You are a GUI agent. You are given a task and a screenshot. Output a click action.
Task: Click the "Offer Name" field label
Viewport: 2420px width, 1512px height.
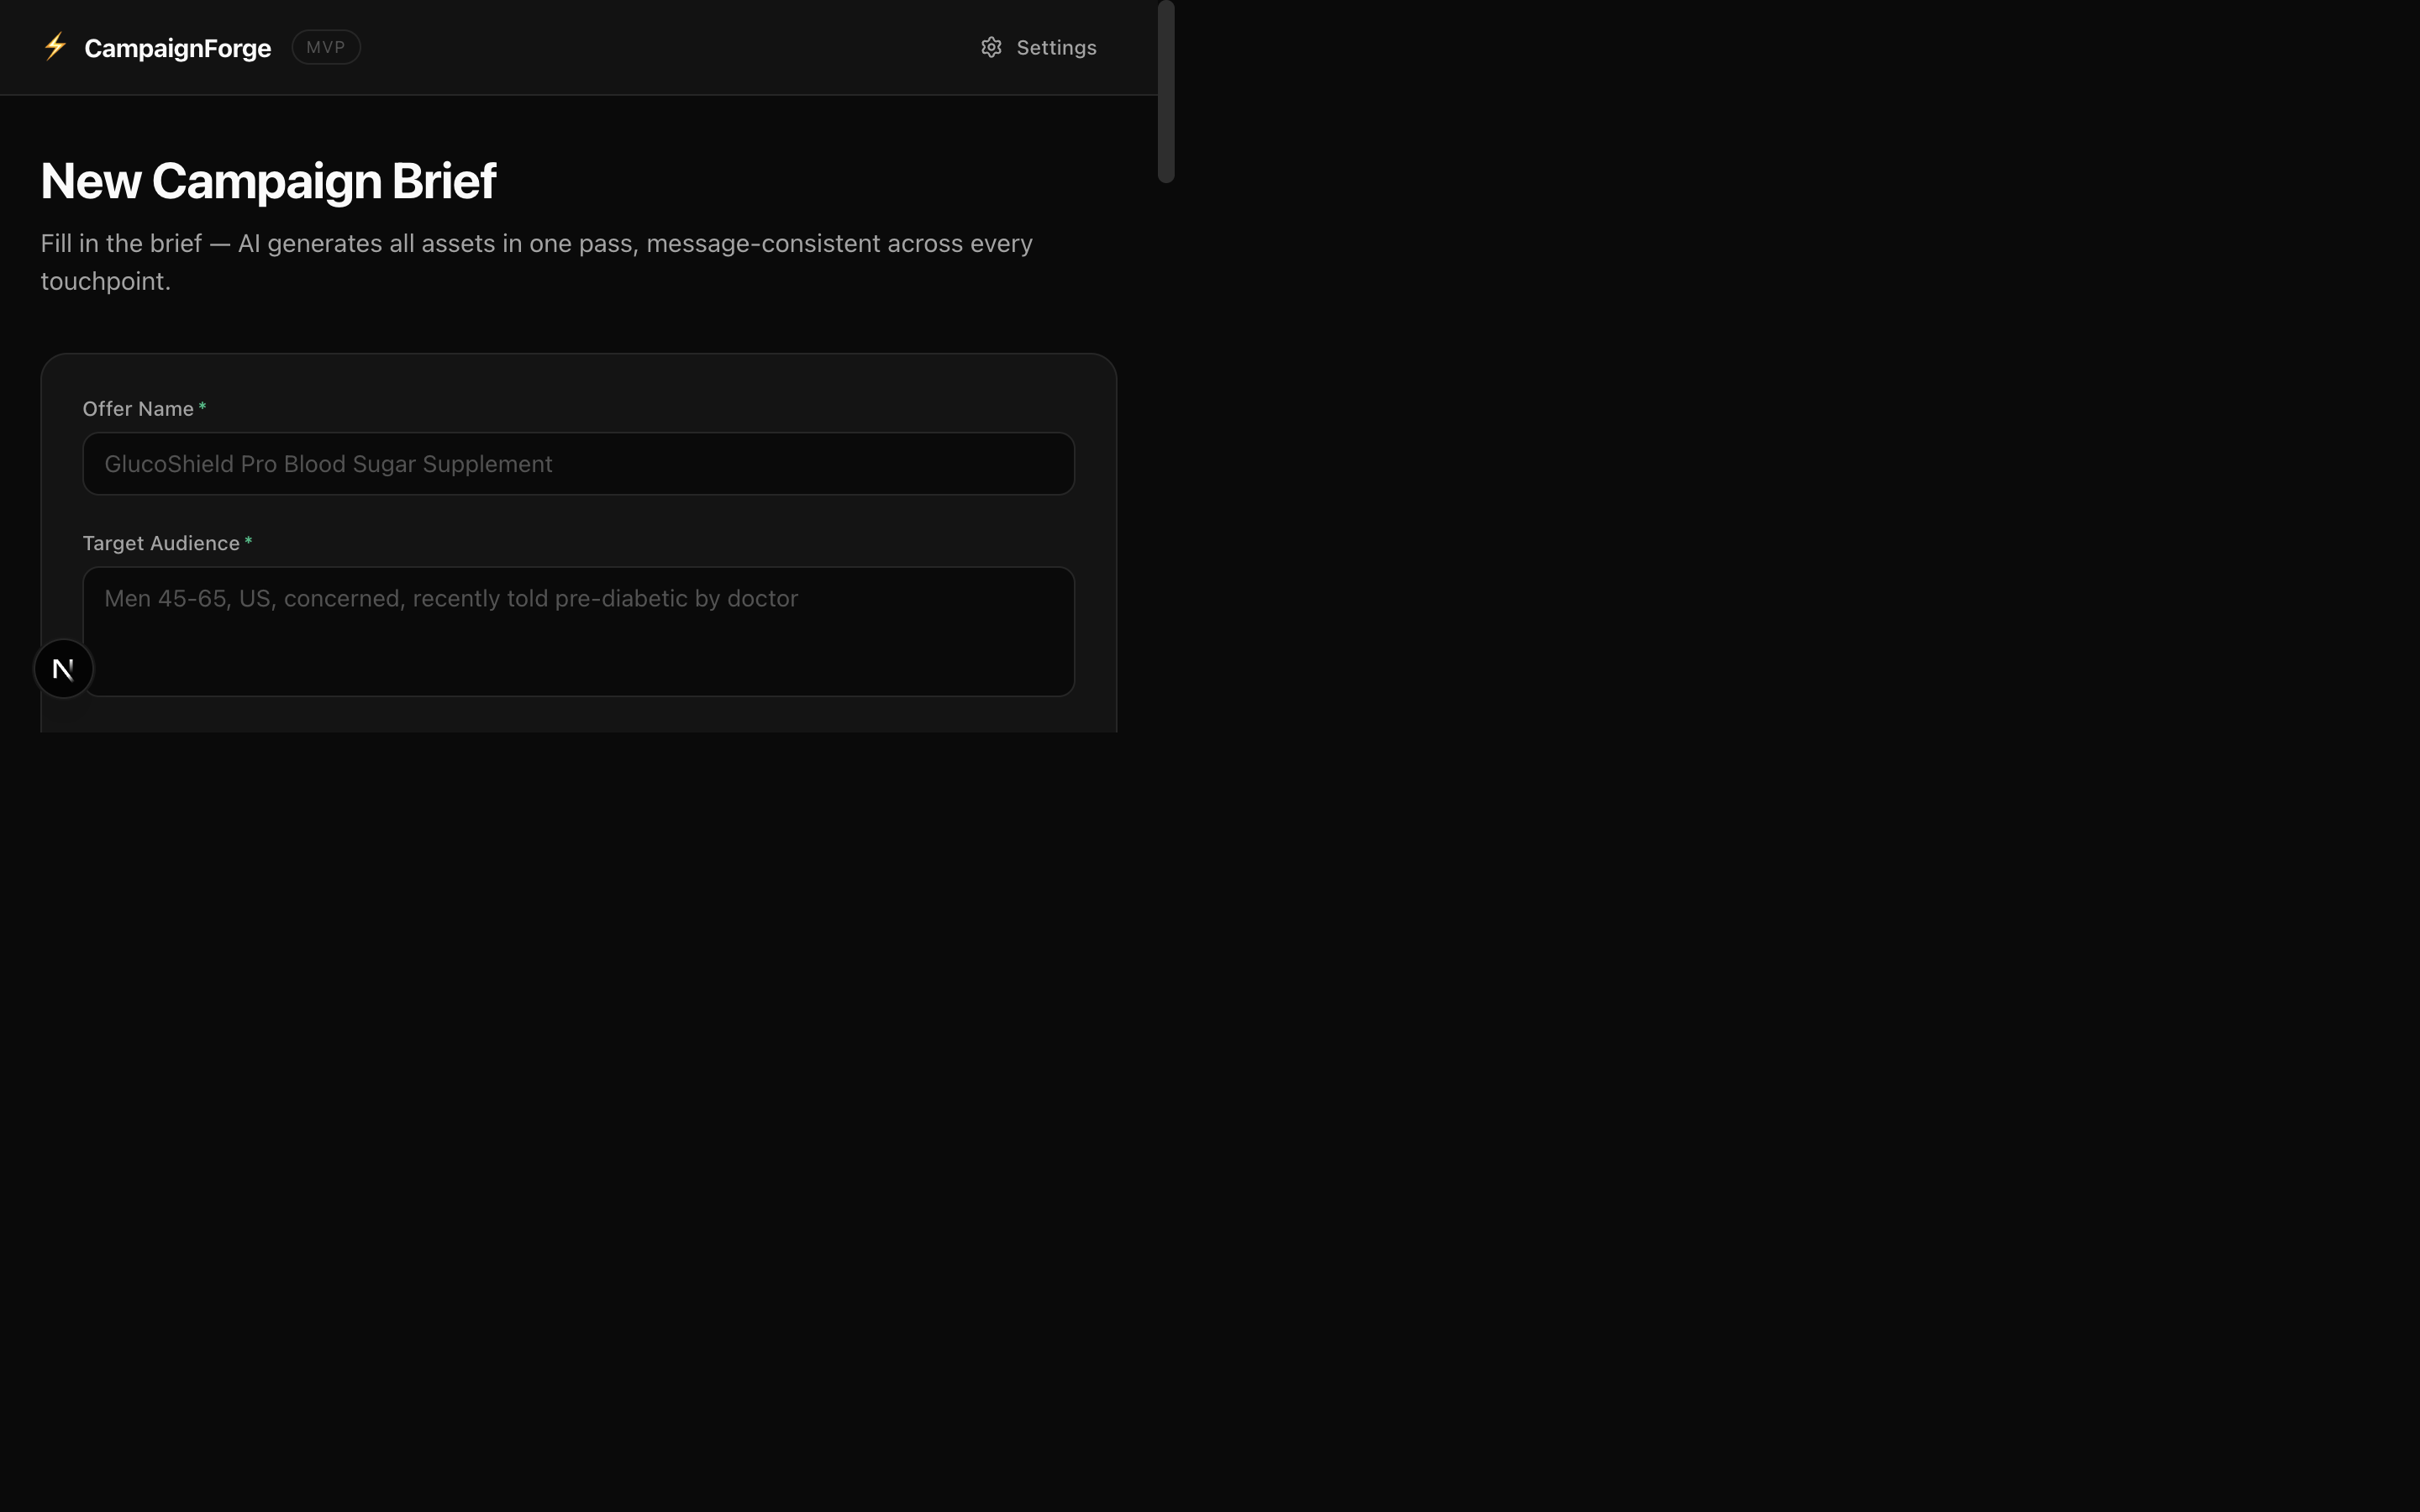(x=138, y=409)
